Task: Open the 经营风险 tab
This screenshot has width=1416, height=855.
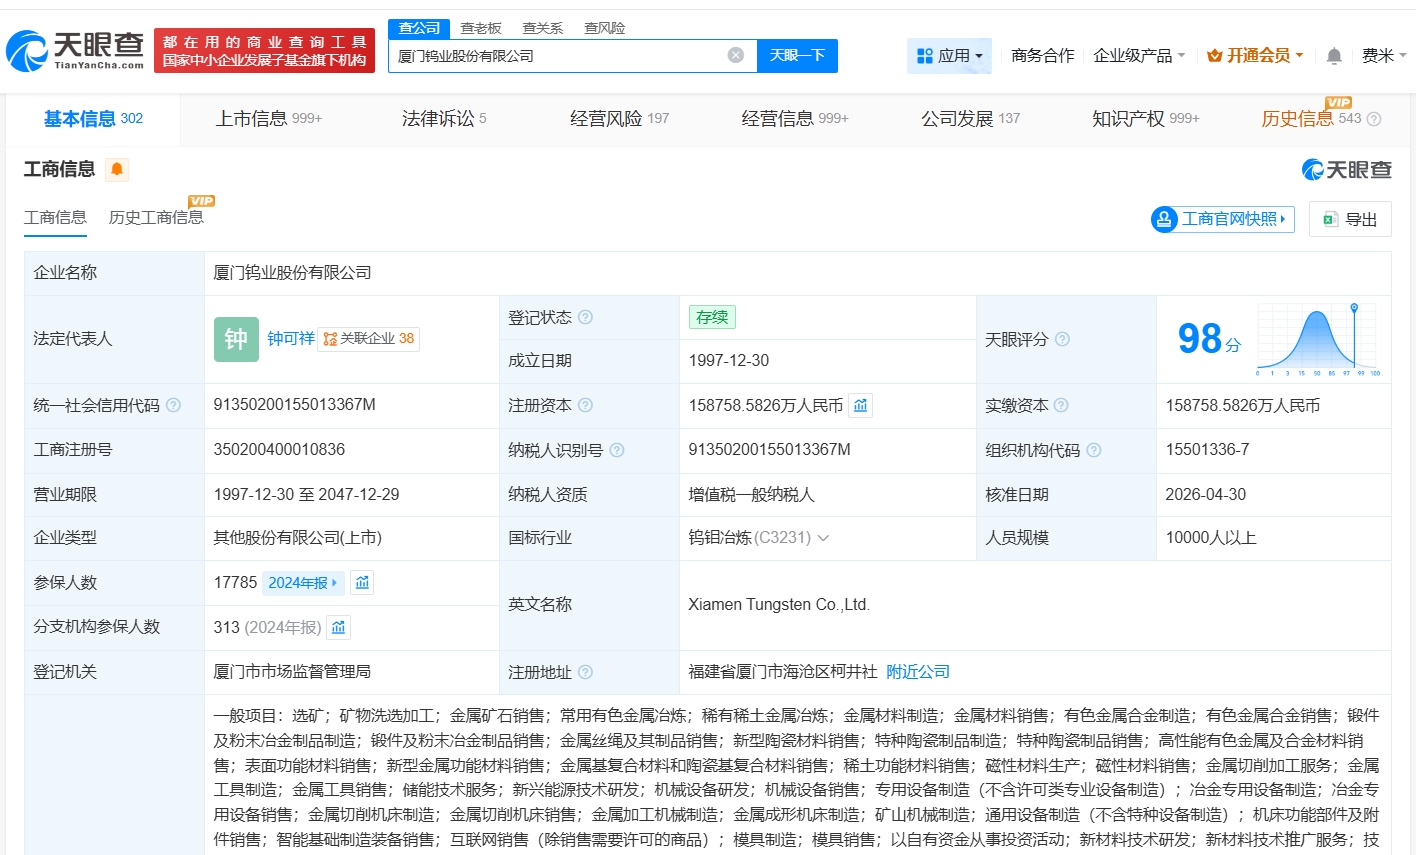Action: (x=620, y=119)
